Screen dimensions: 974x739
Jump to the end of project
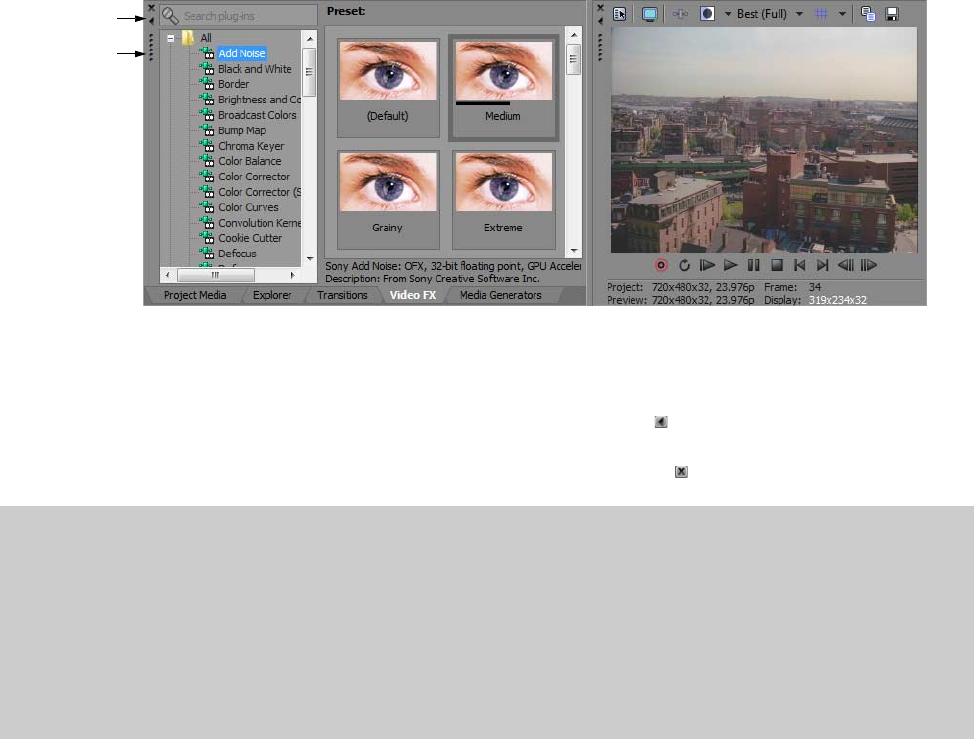tap(822, 266)
